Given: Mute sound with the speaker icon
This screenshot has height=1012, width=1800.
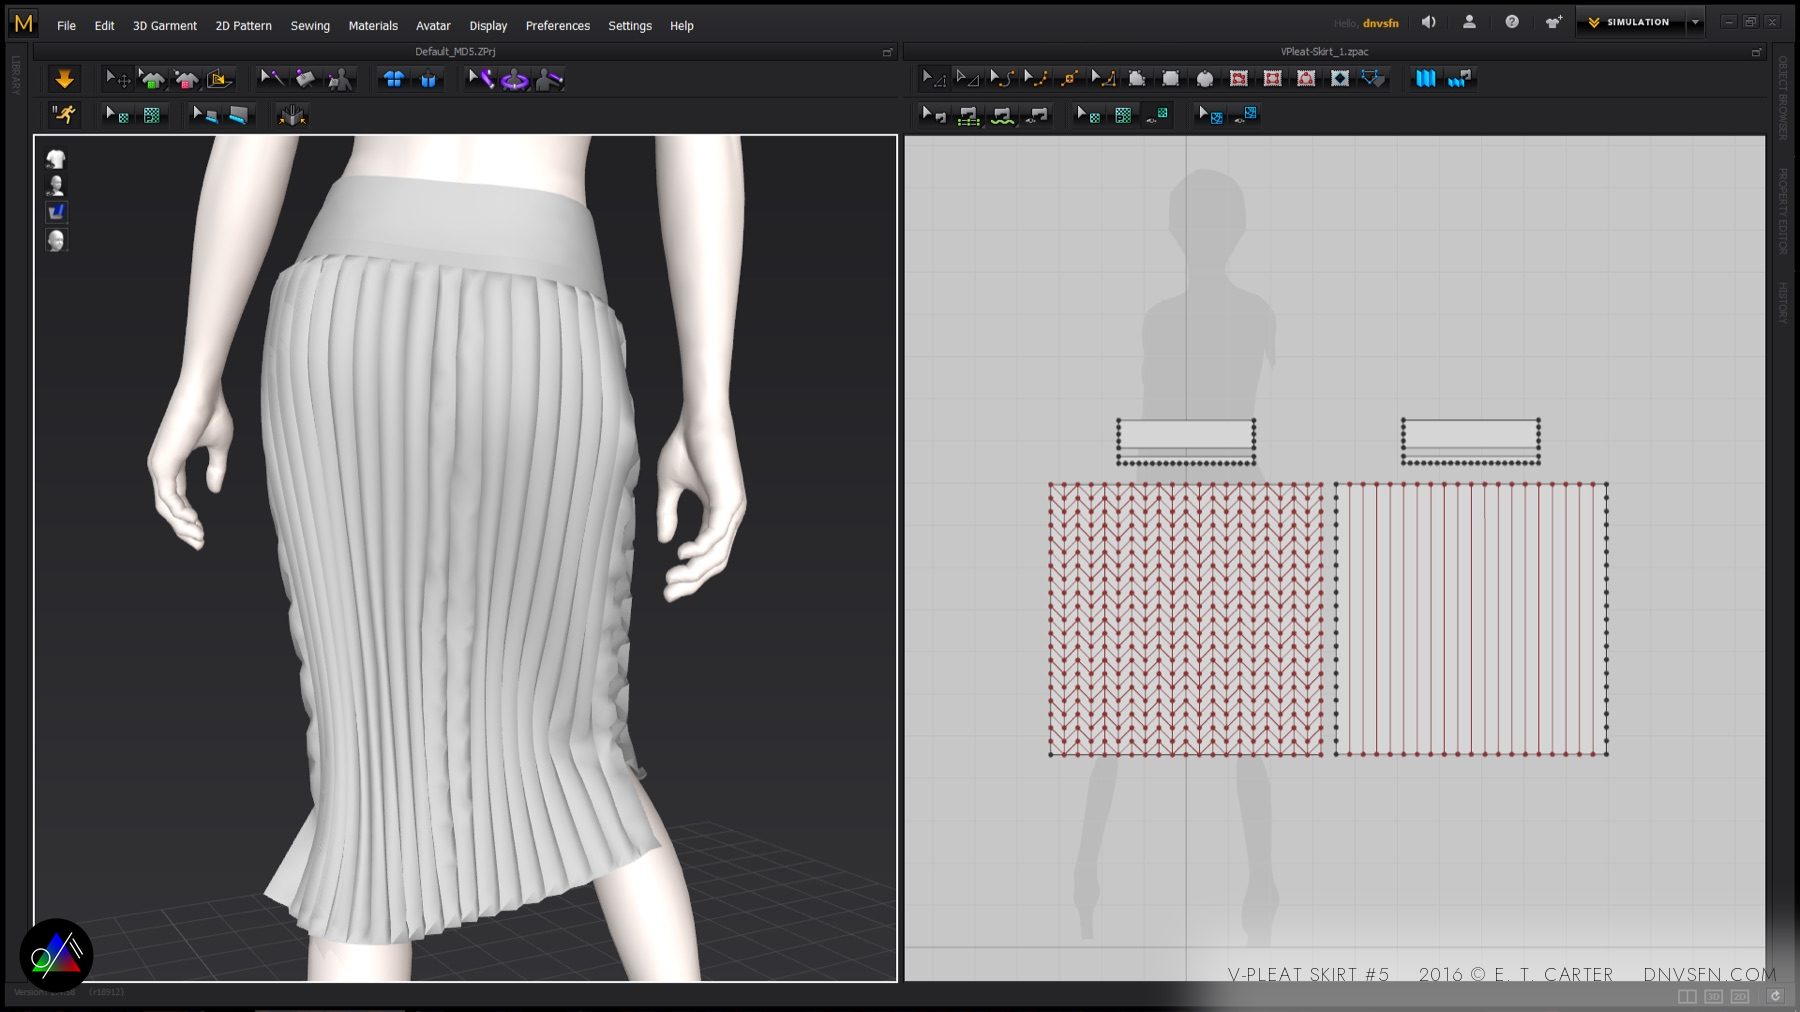Looking at the screenshot, I should 1428,22.
